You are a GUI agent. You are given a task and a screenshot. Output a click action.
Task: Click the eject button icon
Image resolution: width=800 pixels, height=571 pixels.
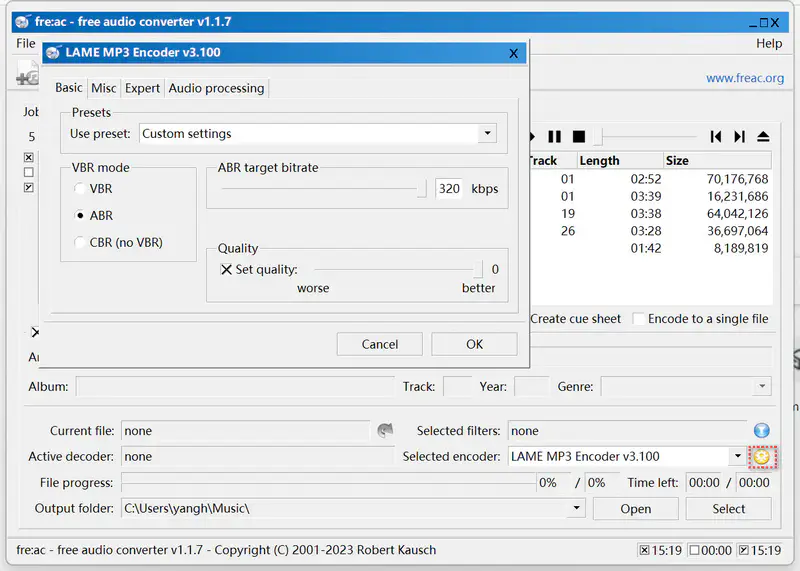(763, 137)
